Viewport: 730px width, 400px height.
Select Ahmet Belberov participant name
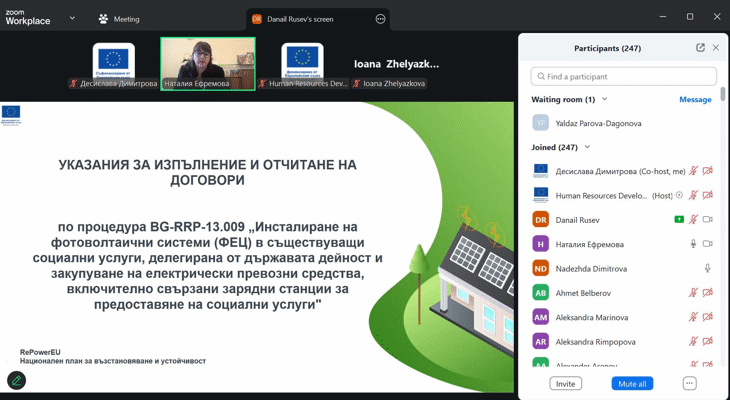[x=583, y=293]
